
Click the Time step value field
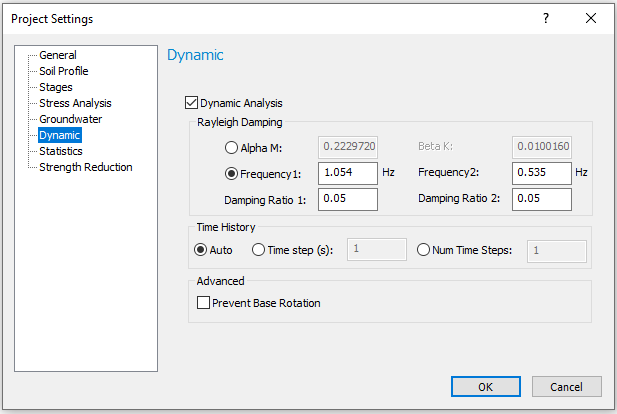(377, 250)
